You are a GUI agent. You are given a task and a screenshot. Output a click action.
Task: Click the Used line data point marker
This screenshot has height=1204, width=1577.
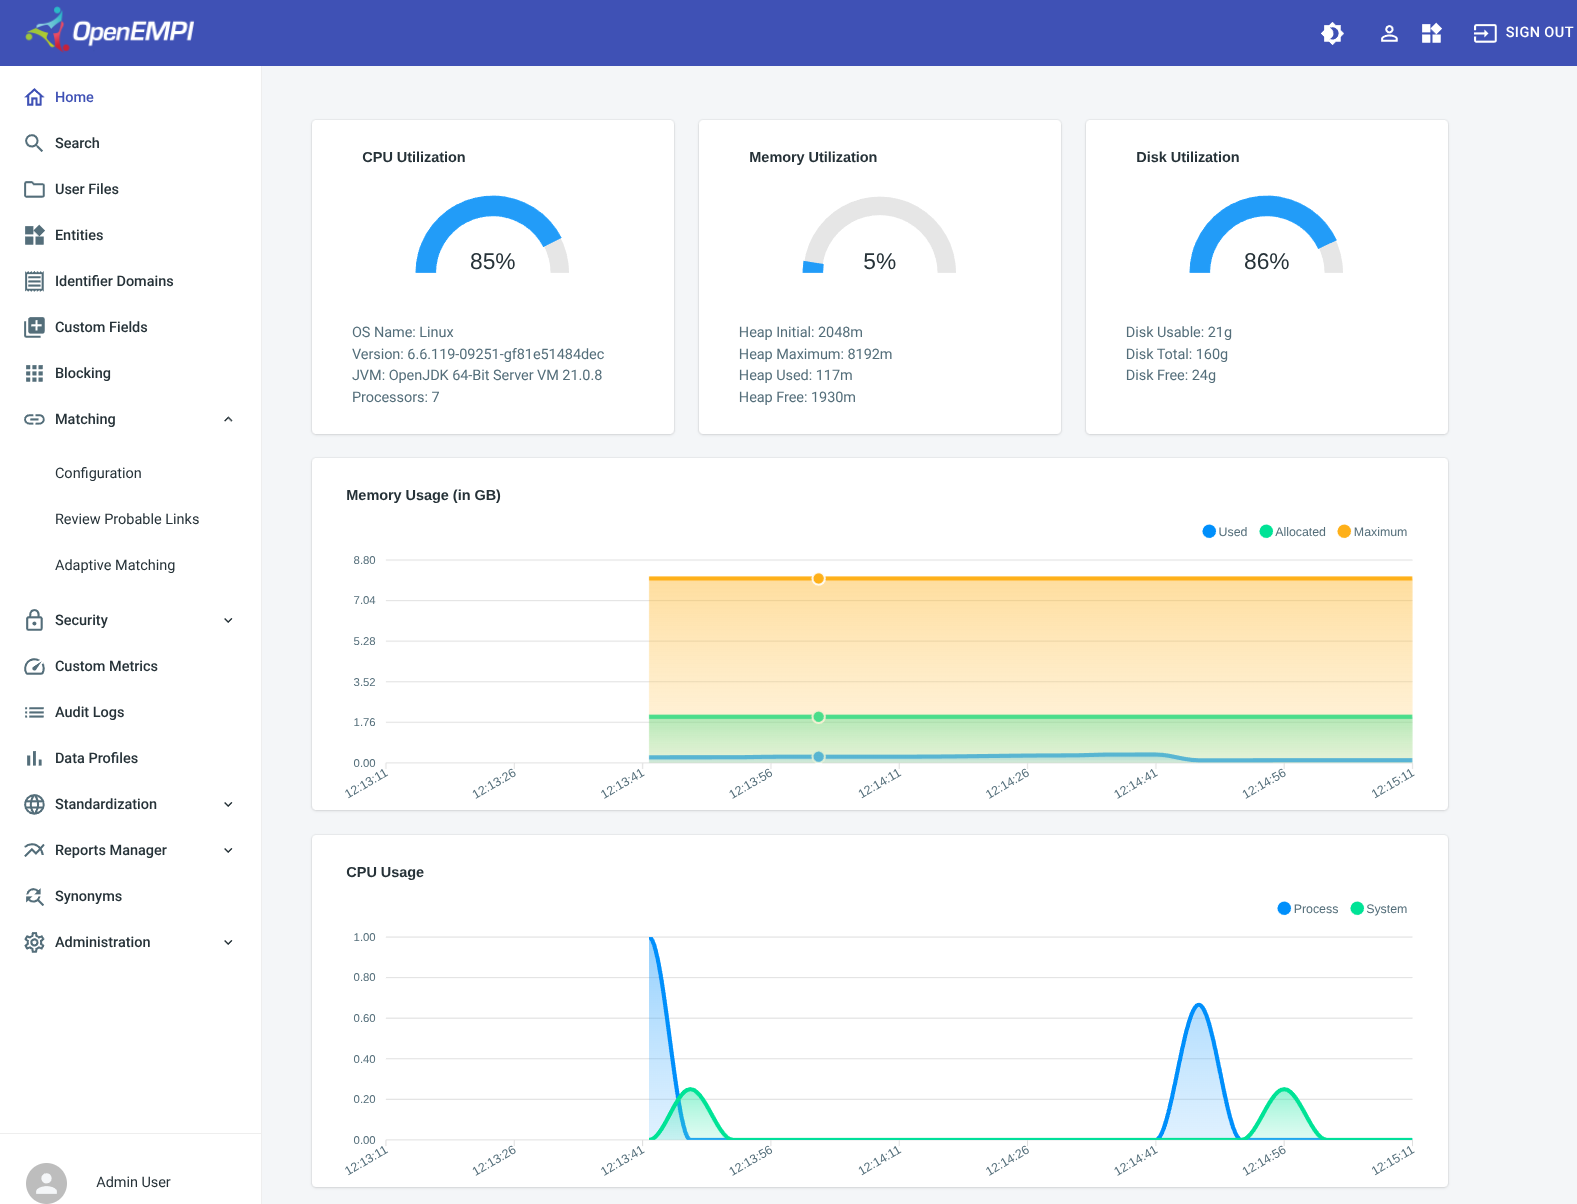[x=818, y=757]
